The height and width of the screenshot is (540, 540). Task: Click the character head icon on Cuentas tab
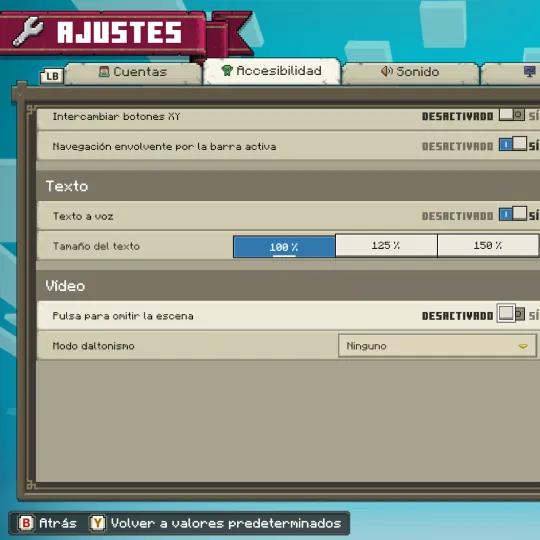pyautogui.click(x=104, y=71)
